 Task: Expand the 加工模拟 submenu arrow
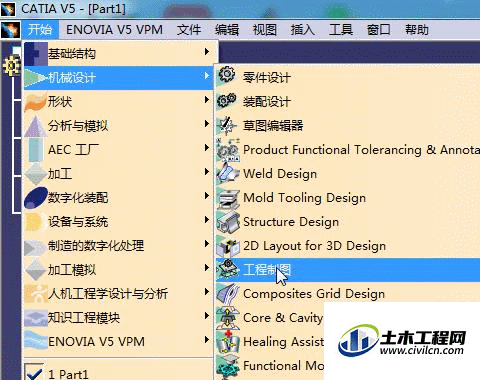[207, 268]
